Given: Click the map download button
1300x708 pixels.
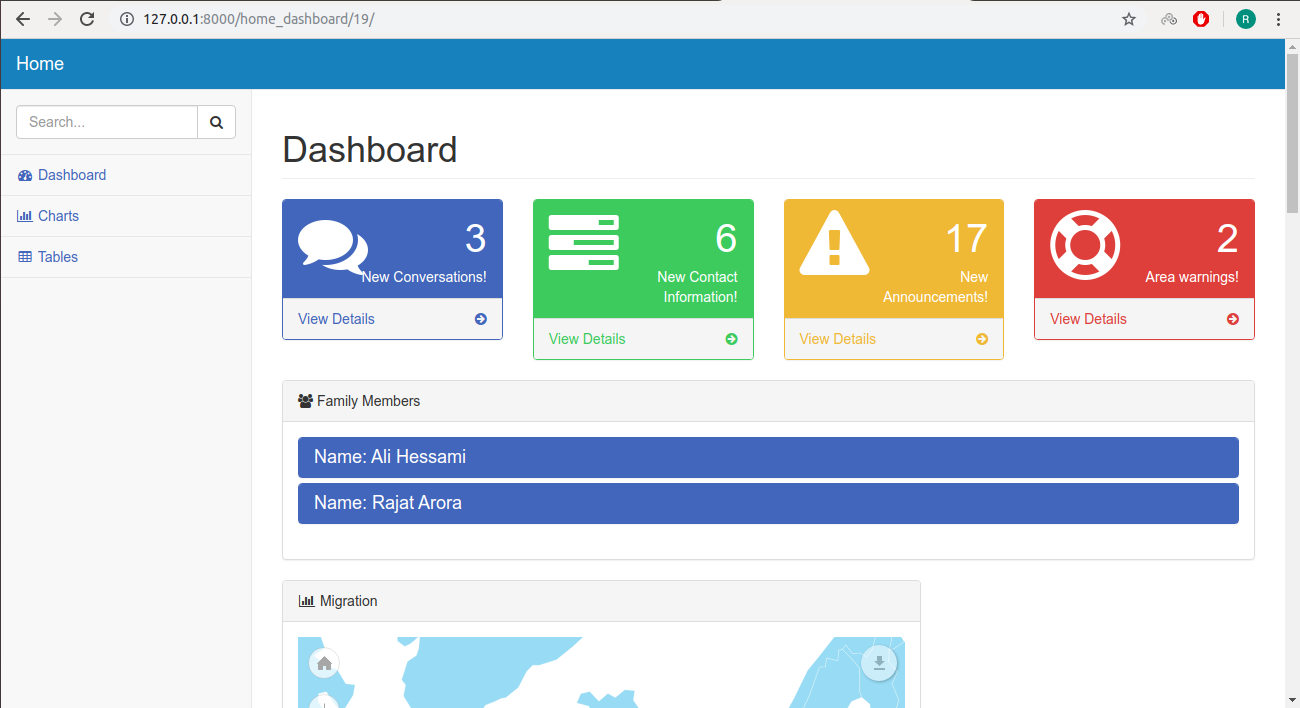Looking at the screenshot, I should [x=880, y=663].
